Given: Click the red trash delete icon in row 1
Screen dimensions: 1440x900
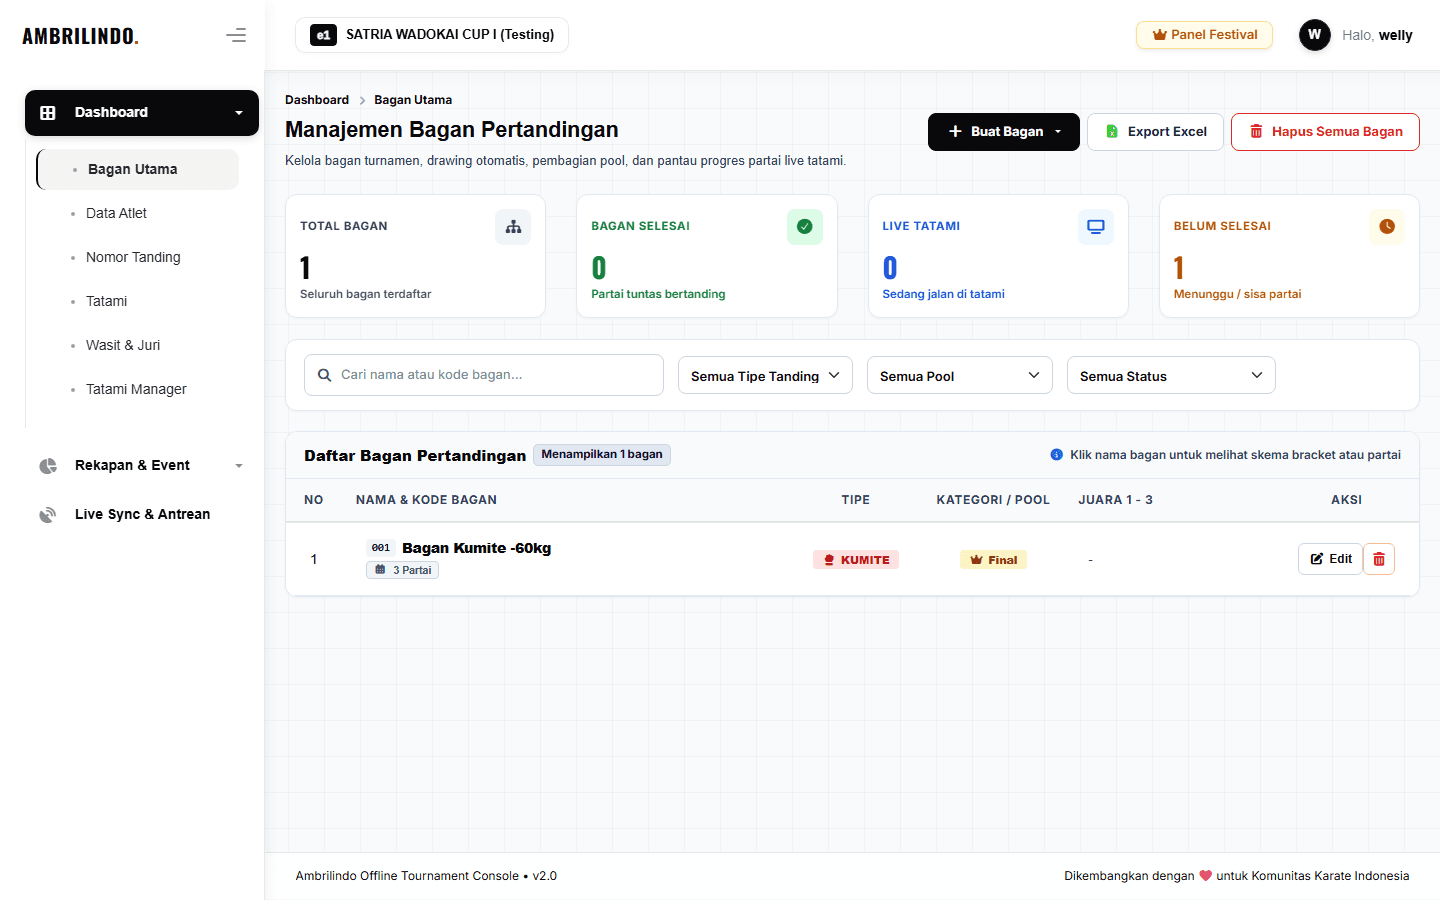Looking at the screenshot, I should [x=1379, y=559].
